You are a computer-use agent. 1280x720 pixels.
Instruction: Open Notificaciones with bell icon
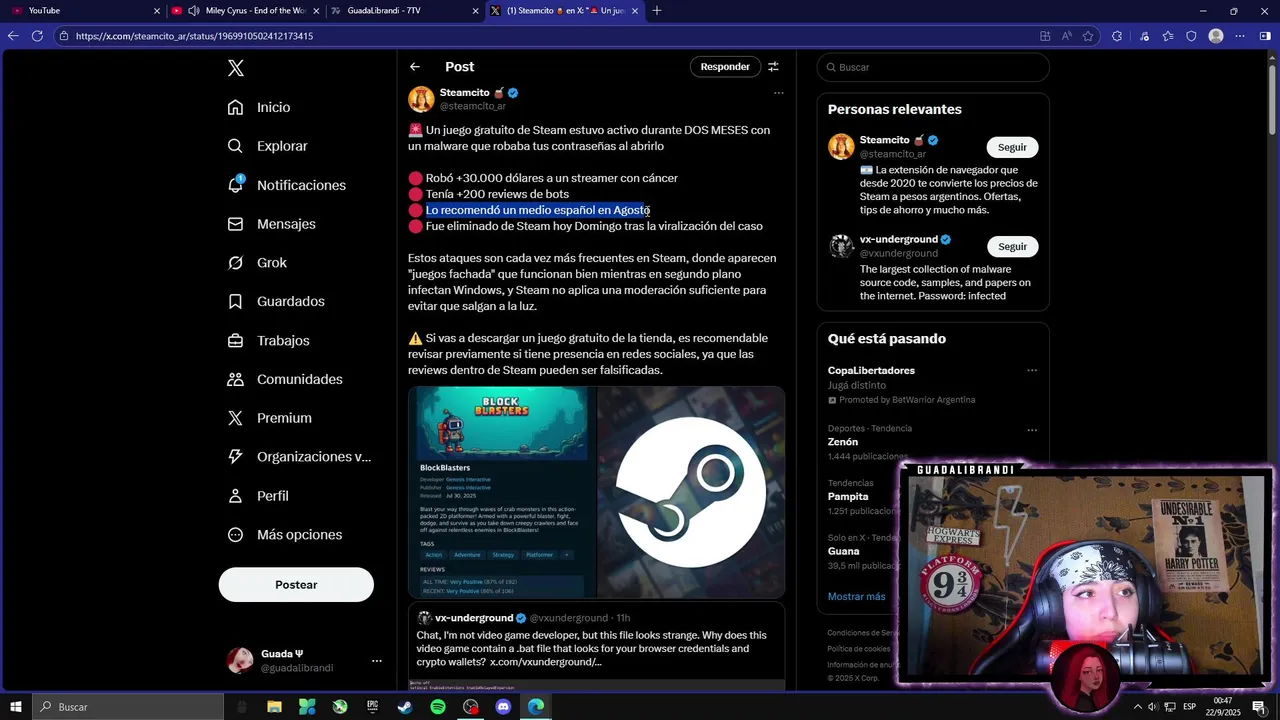286,185
